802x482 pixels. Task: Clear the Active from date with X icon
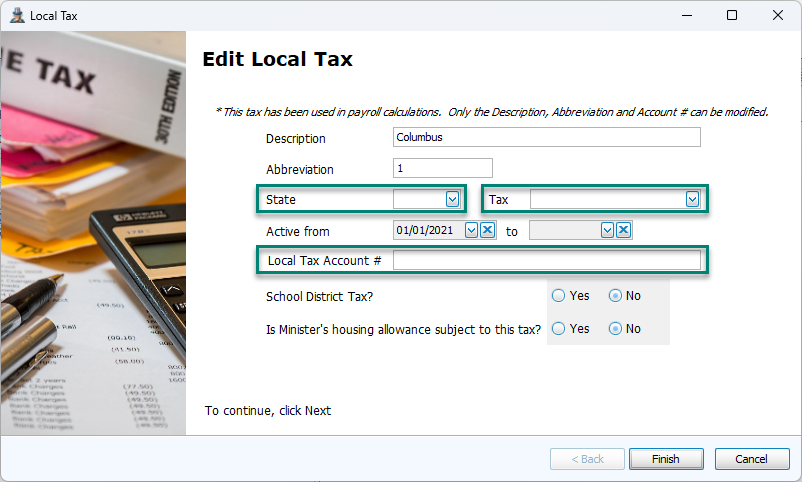pos(488,230)
